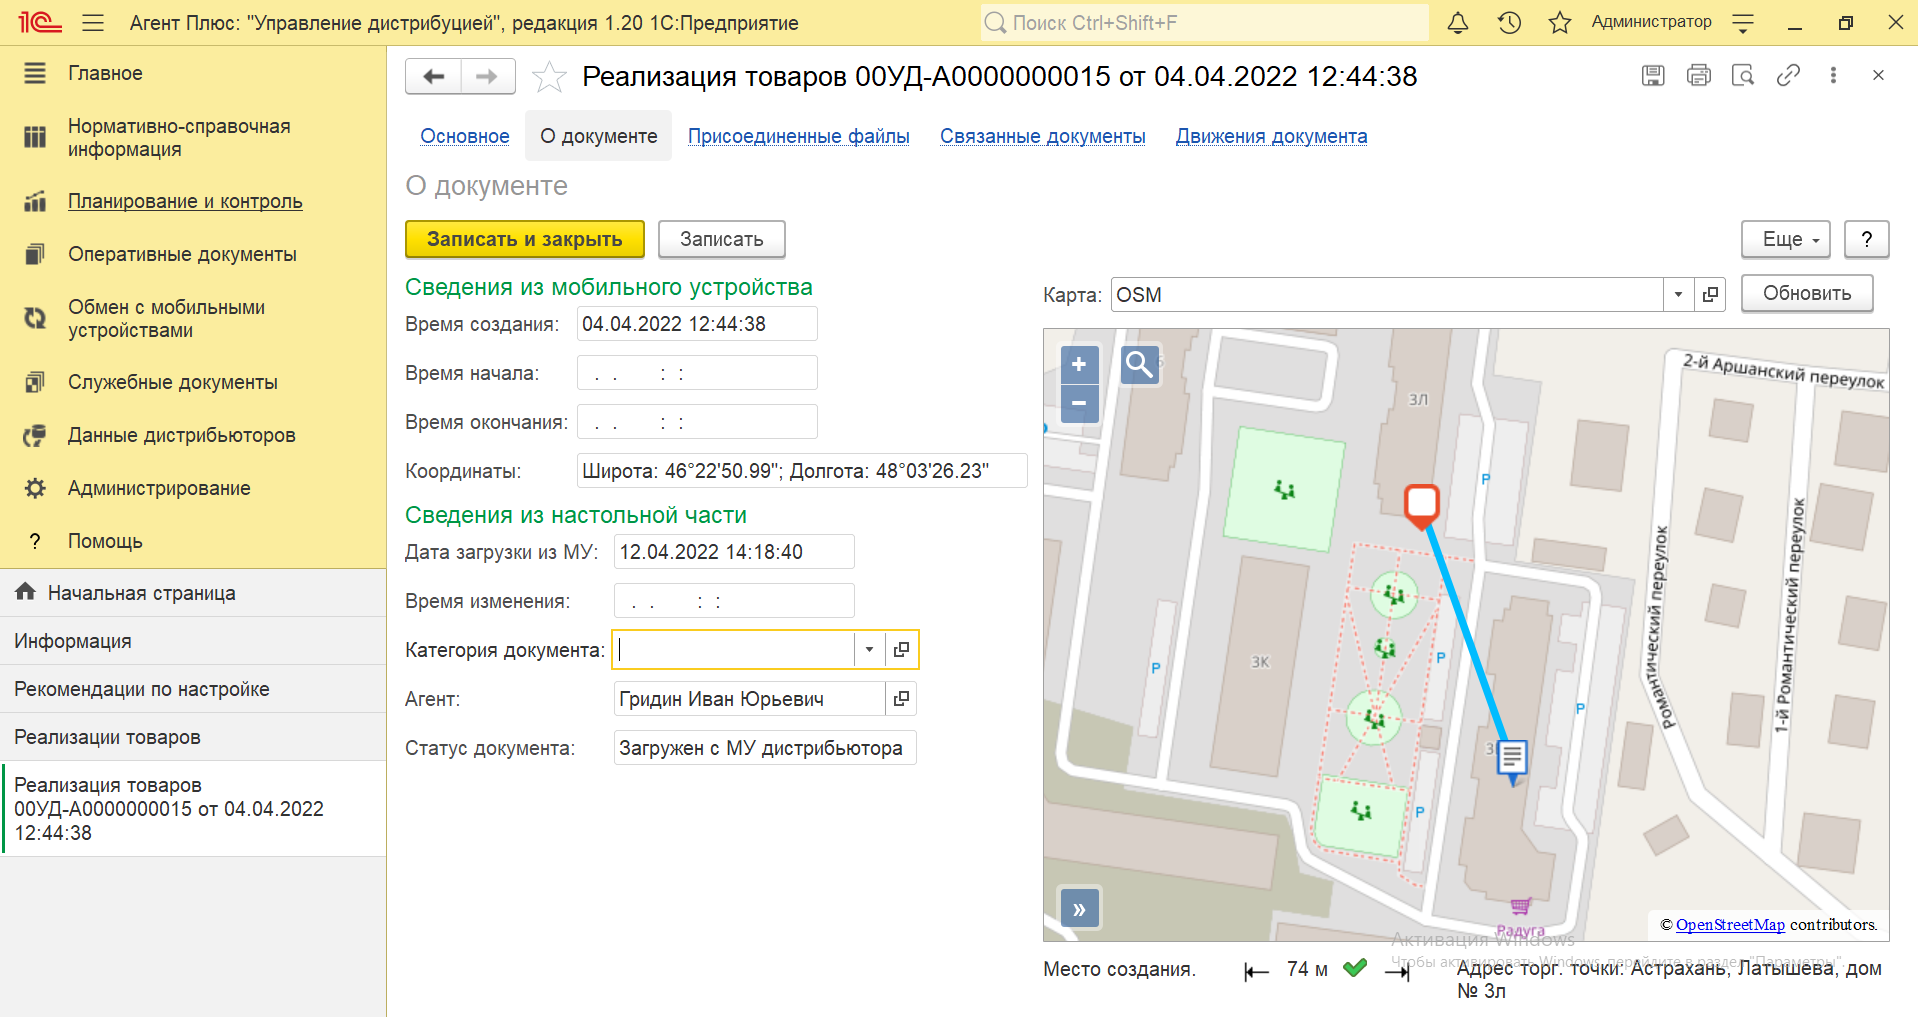Image resolution: width=1918 pixels, height=1017 pixels.
Task: Click the save diskette icon in header
Action: [1653, 76]
